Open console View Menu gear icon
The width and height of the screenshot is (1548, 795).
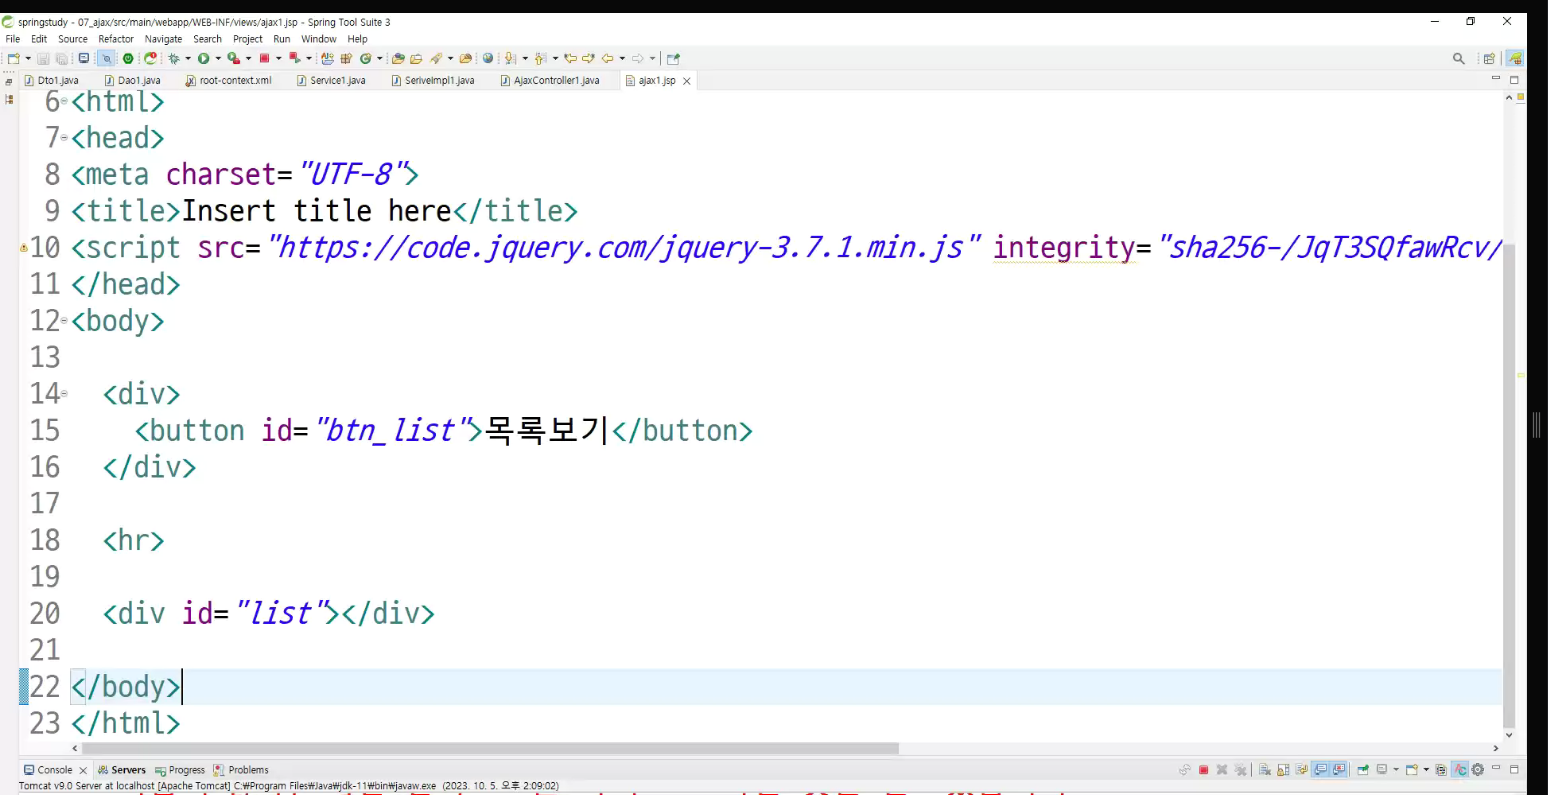1477,770
